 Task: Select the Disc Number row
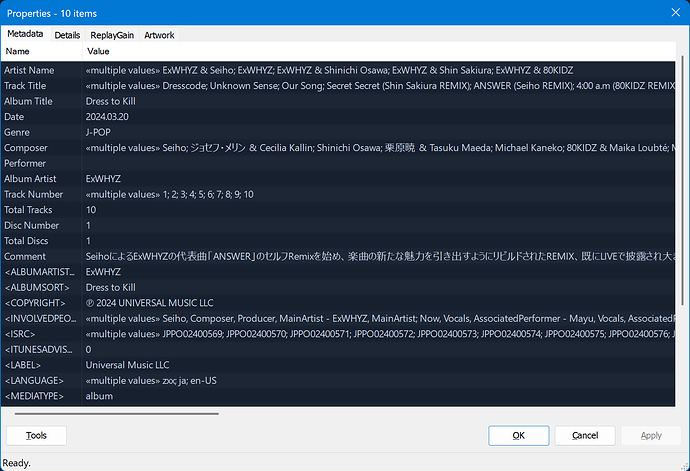(338, 225)
